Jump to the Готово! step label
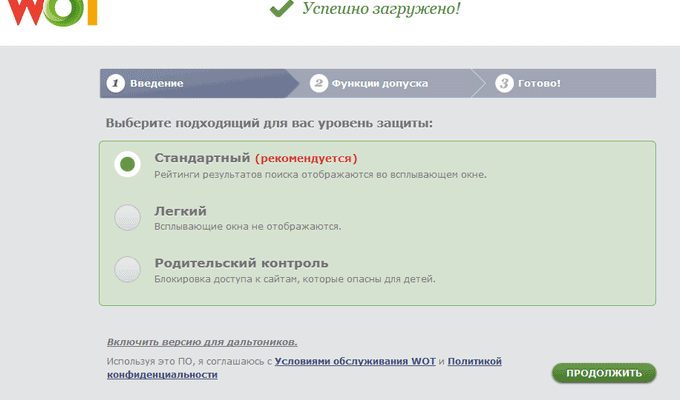This screenshot has width=680, height=400. pyautogui.click(x=539, y=83)
